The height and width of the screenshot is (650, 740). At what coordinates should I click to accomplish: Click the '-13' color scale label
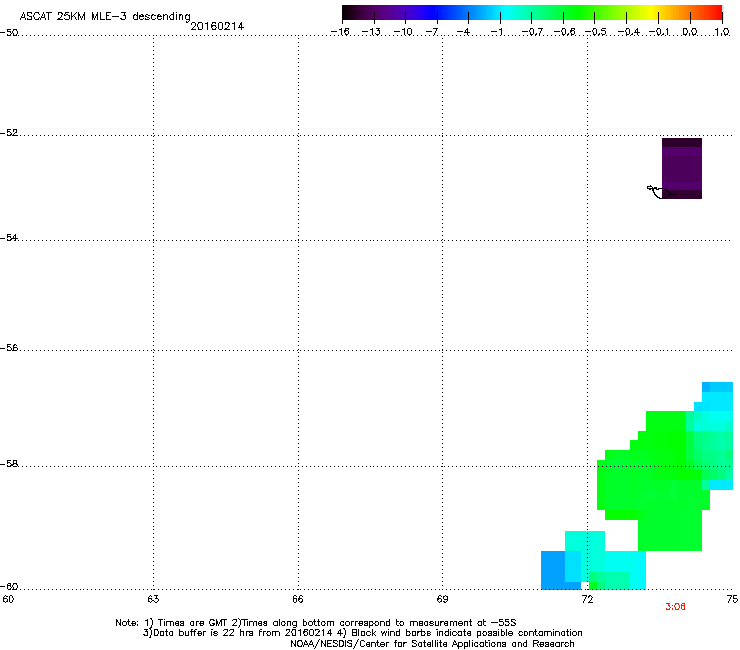click(371, 32)
